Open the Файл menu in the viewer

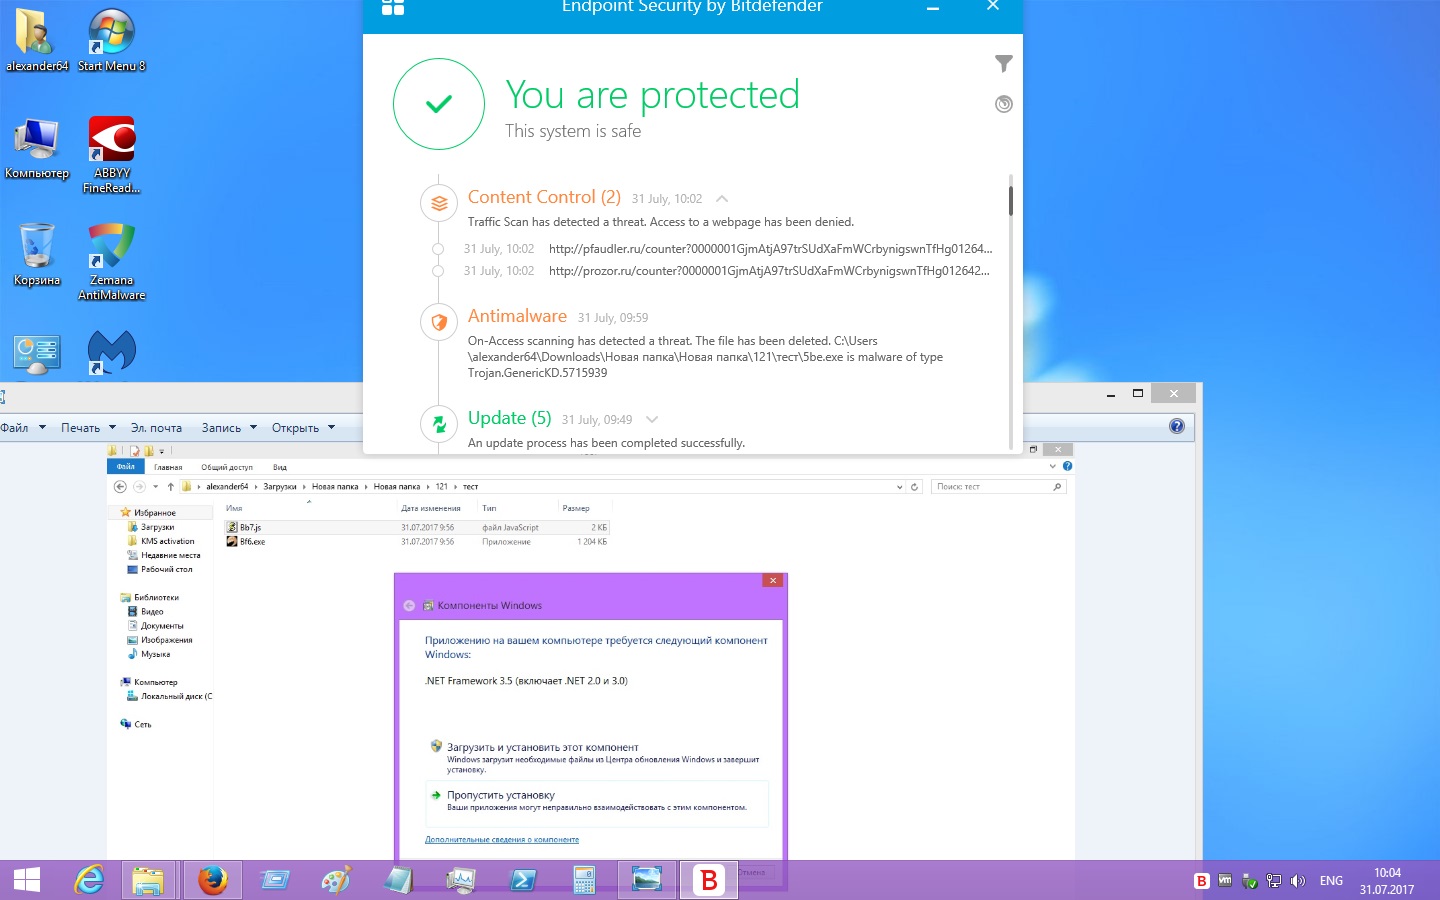23,428
